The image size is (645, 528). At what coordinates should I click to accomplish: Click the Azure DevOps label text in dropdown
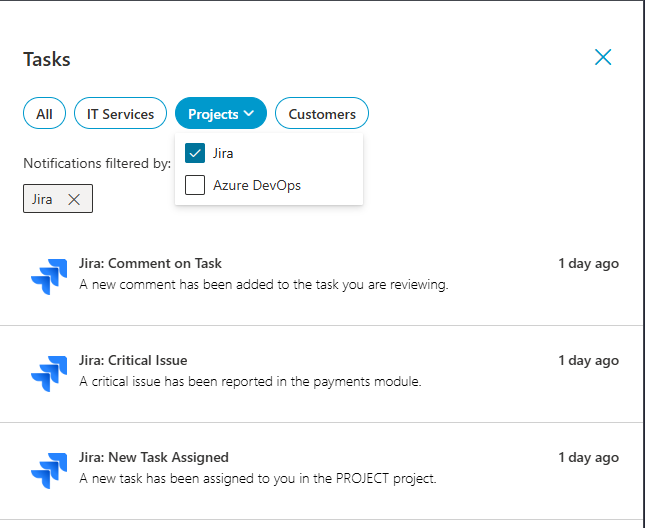(257, 185)
